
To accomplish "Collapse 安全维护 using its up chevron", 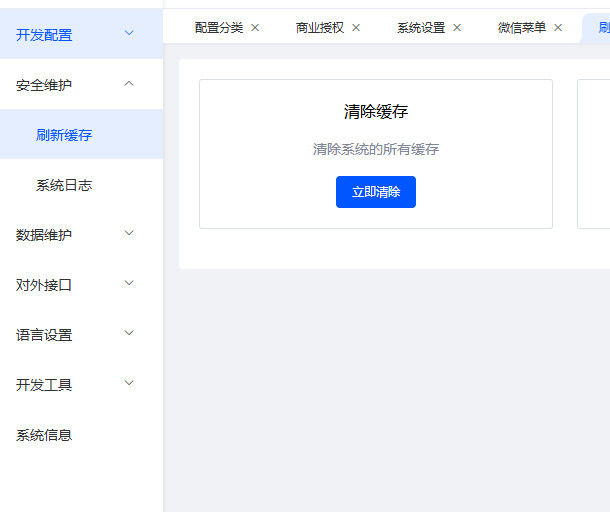I will (128, 84).
